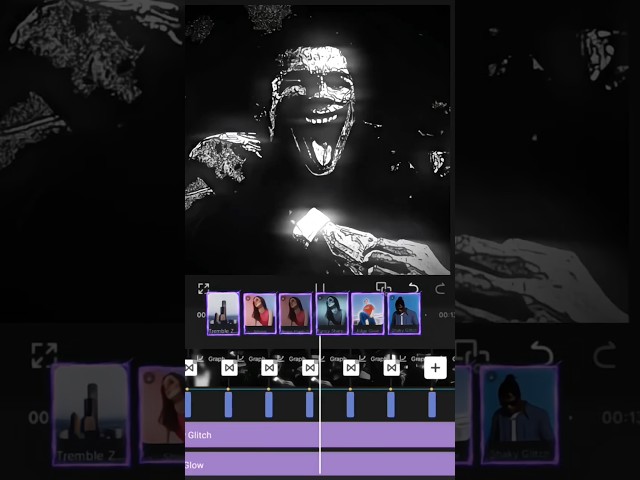The height and width of the screenshot is (480, 640).
Task: Select the blue-toned woman effect thumbnail
Action: (x=332, y=313)
